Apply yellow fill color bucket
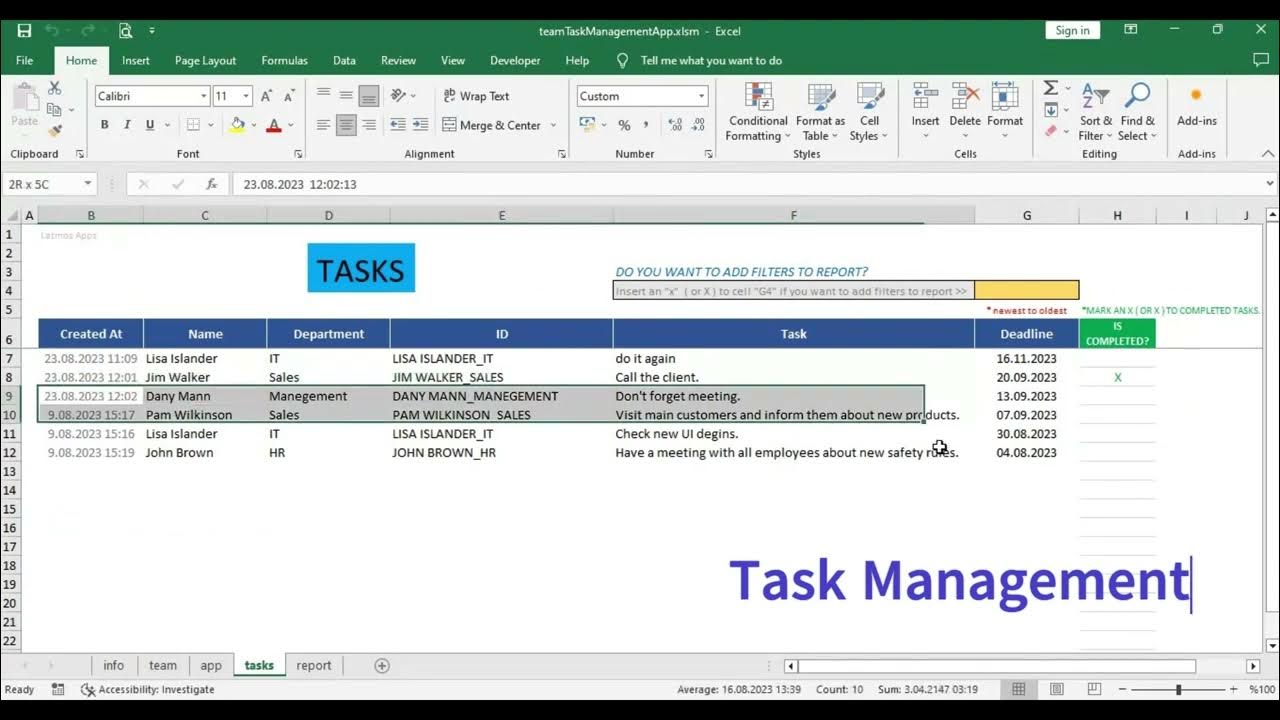1280x720 pixels. coord(237,125)
